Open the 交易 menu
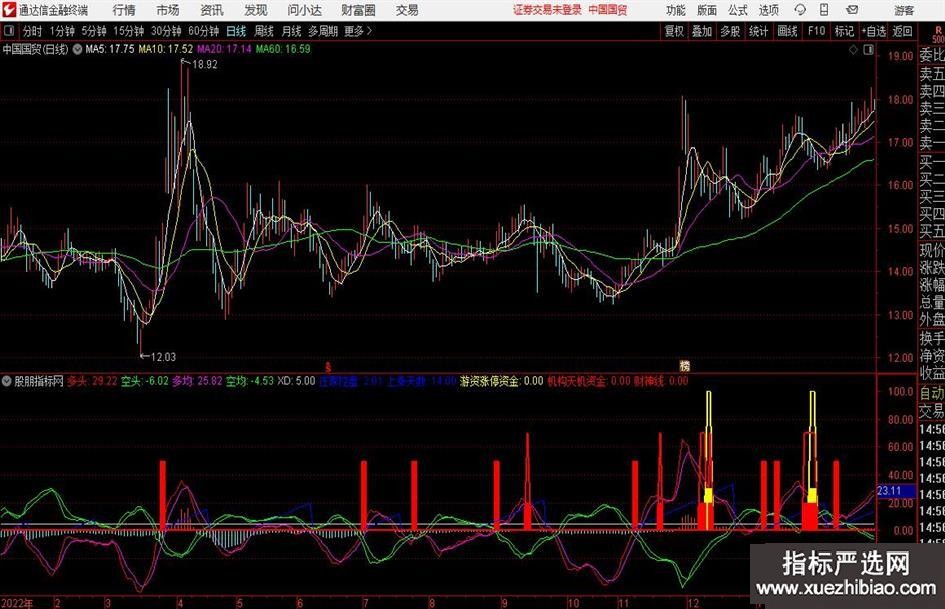The width and height of the screenshot is (945, 609). point(407,10)
